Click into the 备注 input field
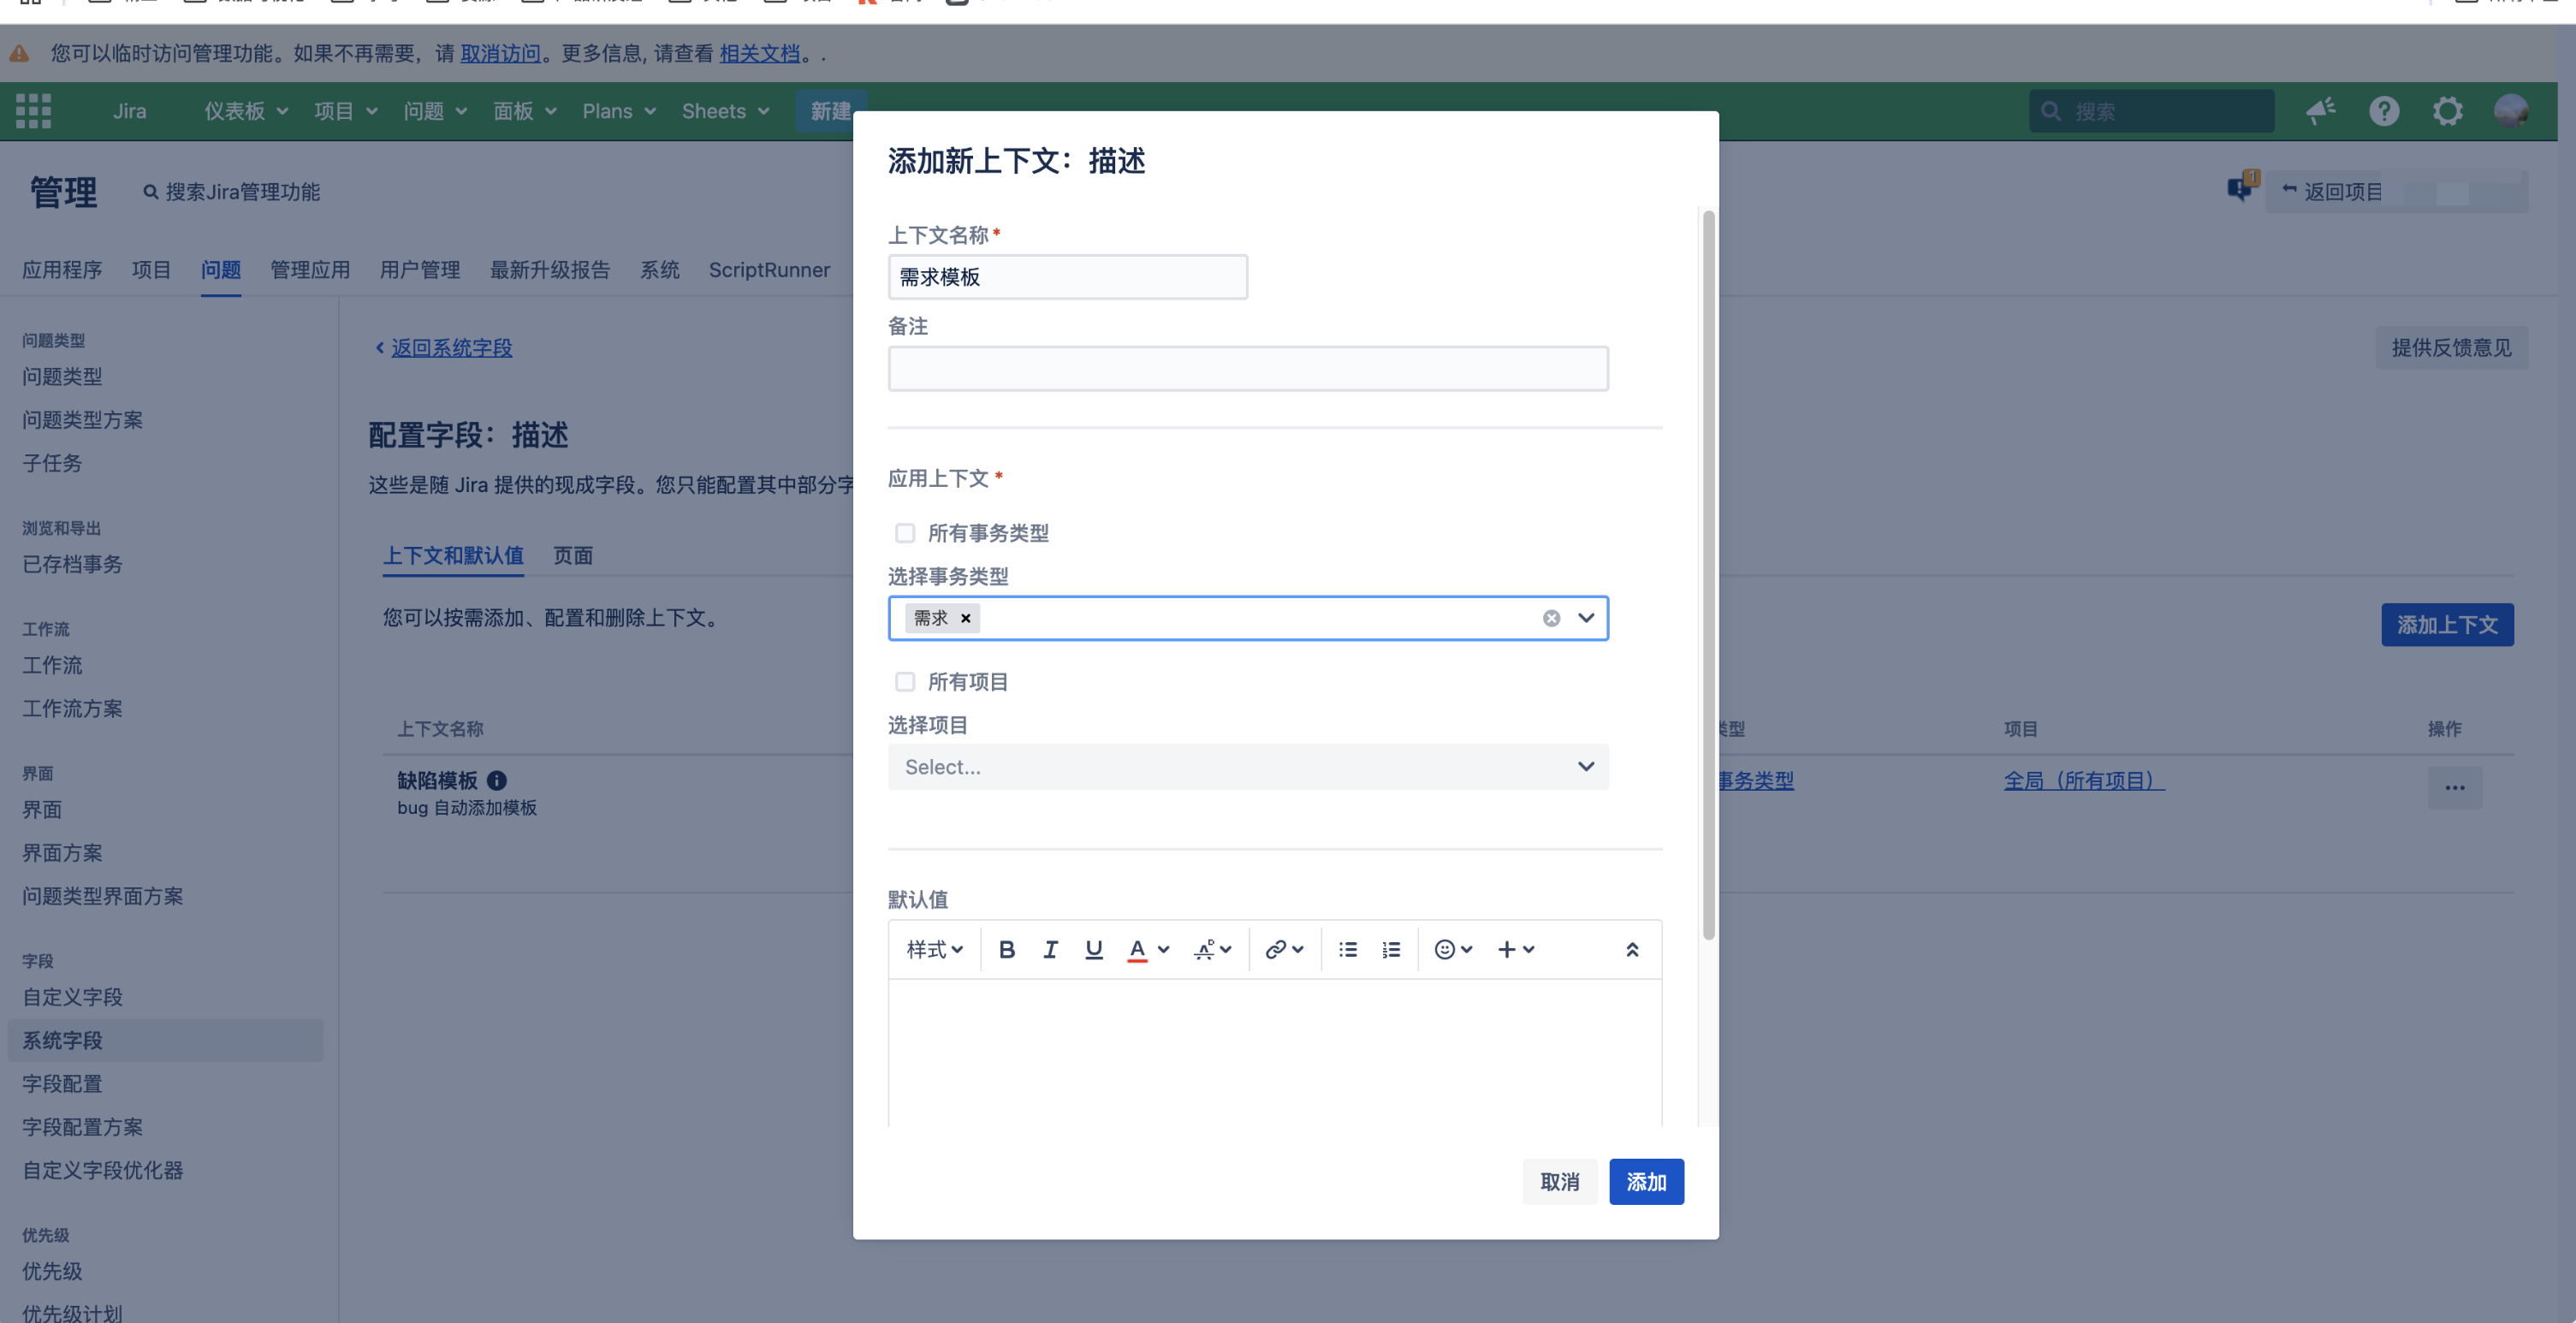 point(1248,369)
